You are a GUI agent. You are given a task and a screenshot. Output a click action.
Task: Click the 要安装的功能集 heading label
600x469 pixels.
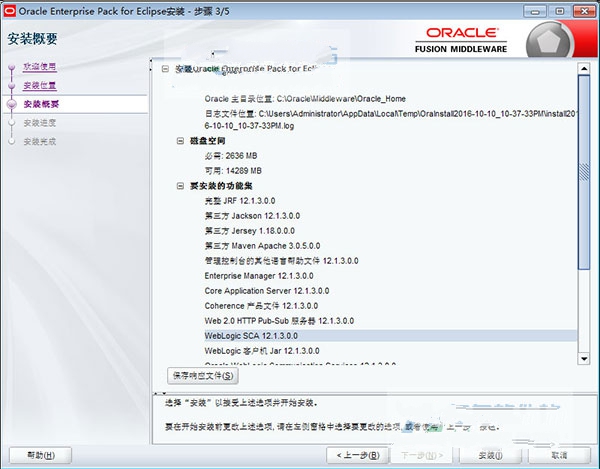click(x=221, y=186)
